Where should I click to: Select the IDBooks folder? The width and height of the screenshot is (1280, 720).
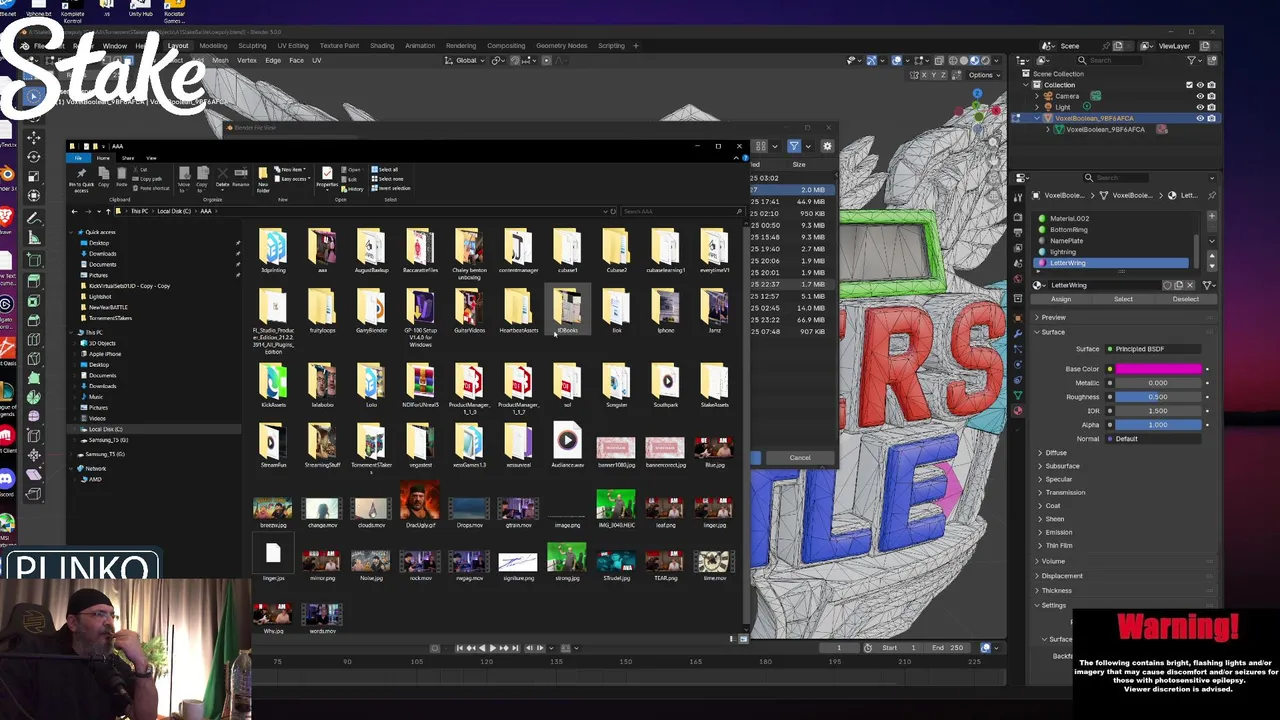click(x=567, y=311)
